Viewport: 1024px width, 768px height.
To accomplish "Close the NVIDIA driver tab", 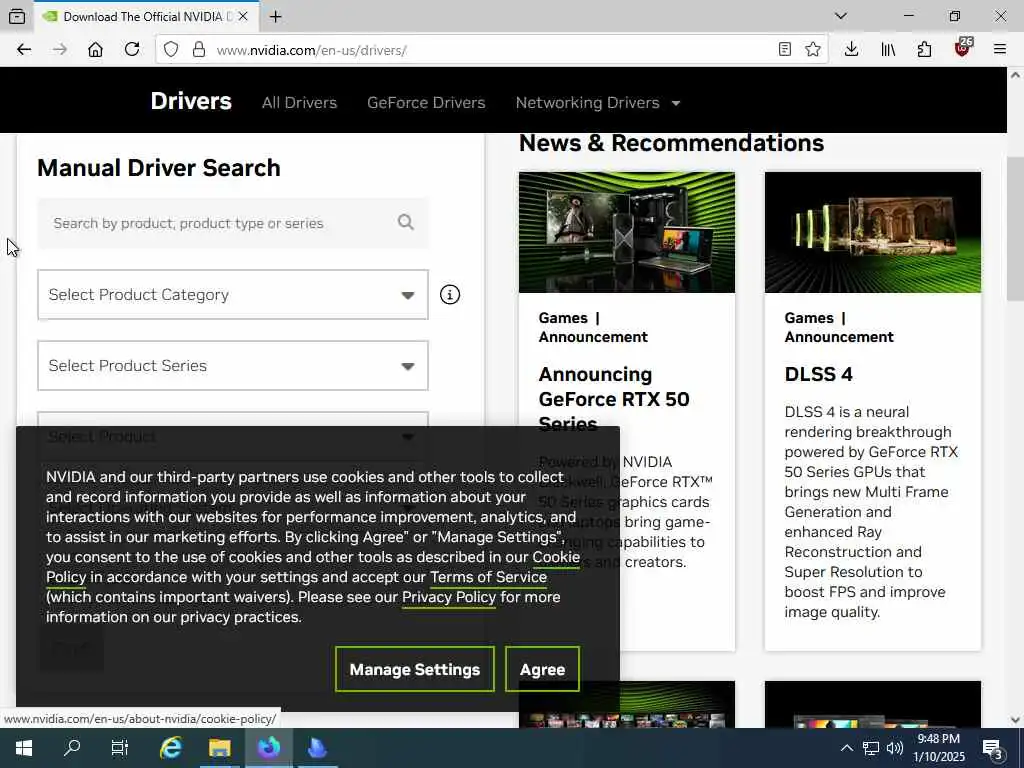I will click(243, 16).
